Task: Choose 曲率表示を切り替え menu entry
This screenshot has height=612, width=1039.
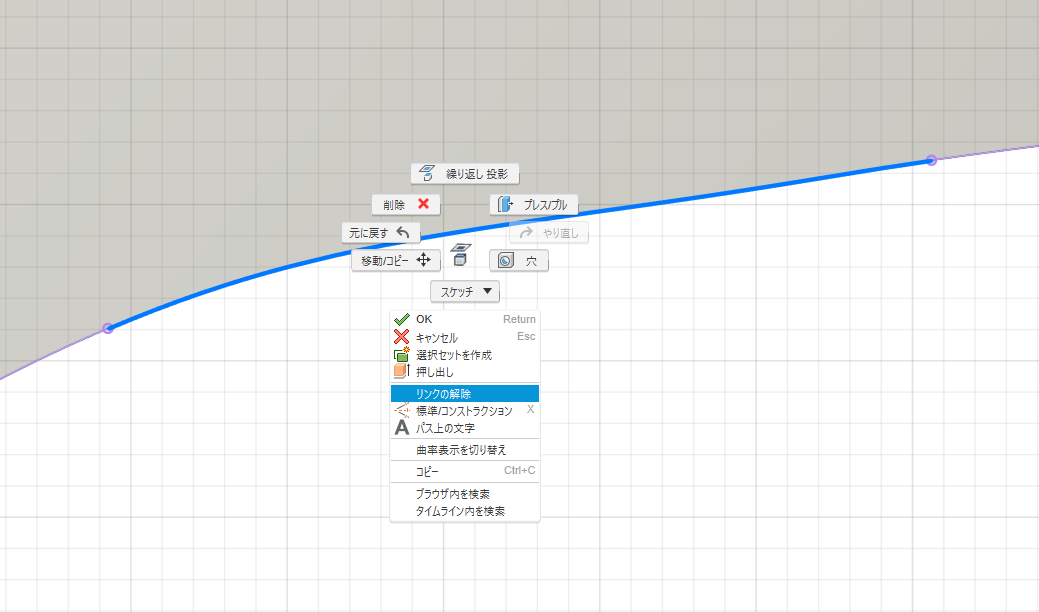Action: (465, 450)
